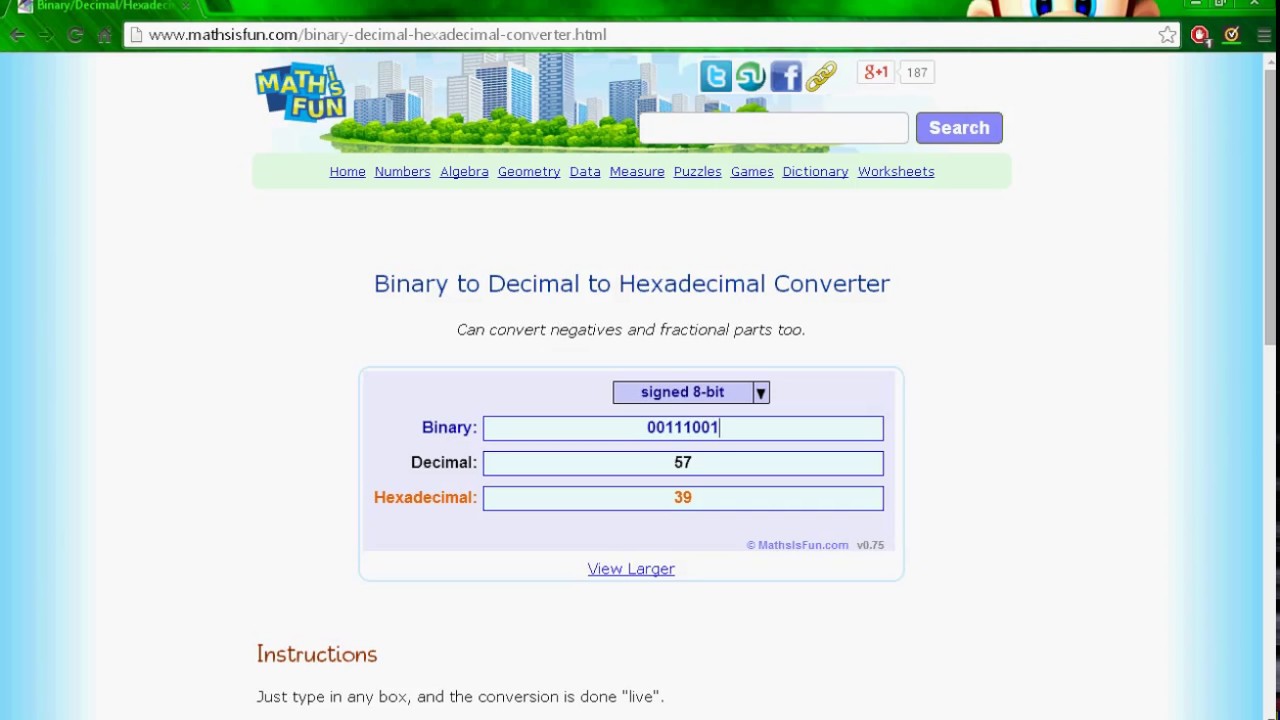This screenshot has height=720, width=1280.
Task: Click the View Larger link
Action: click(631, 569)
